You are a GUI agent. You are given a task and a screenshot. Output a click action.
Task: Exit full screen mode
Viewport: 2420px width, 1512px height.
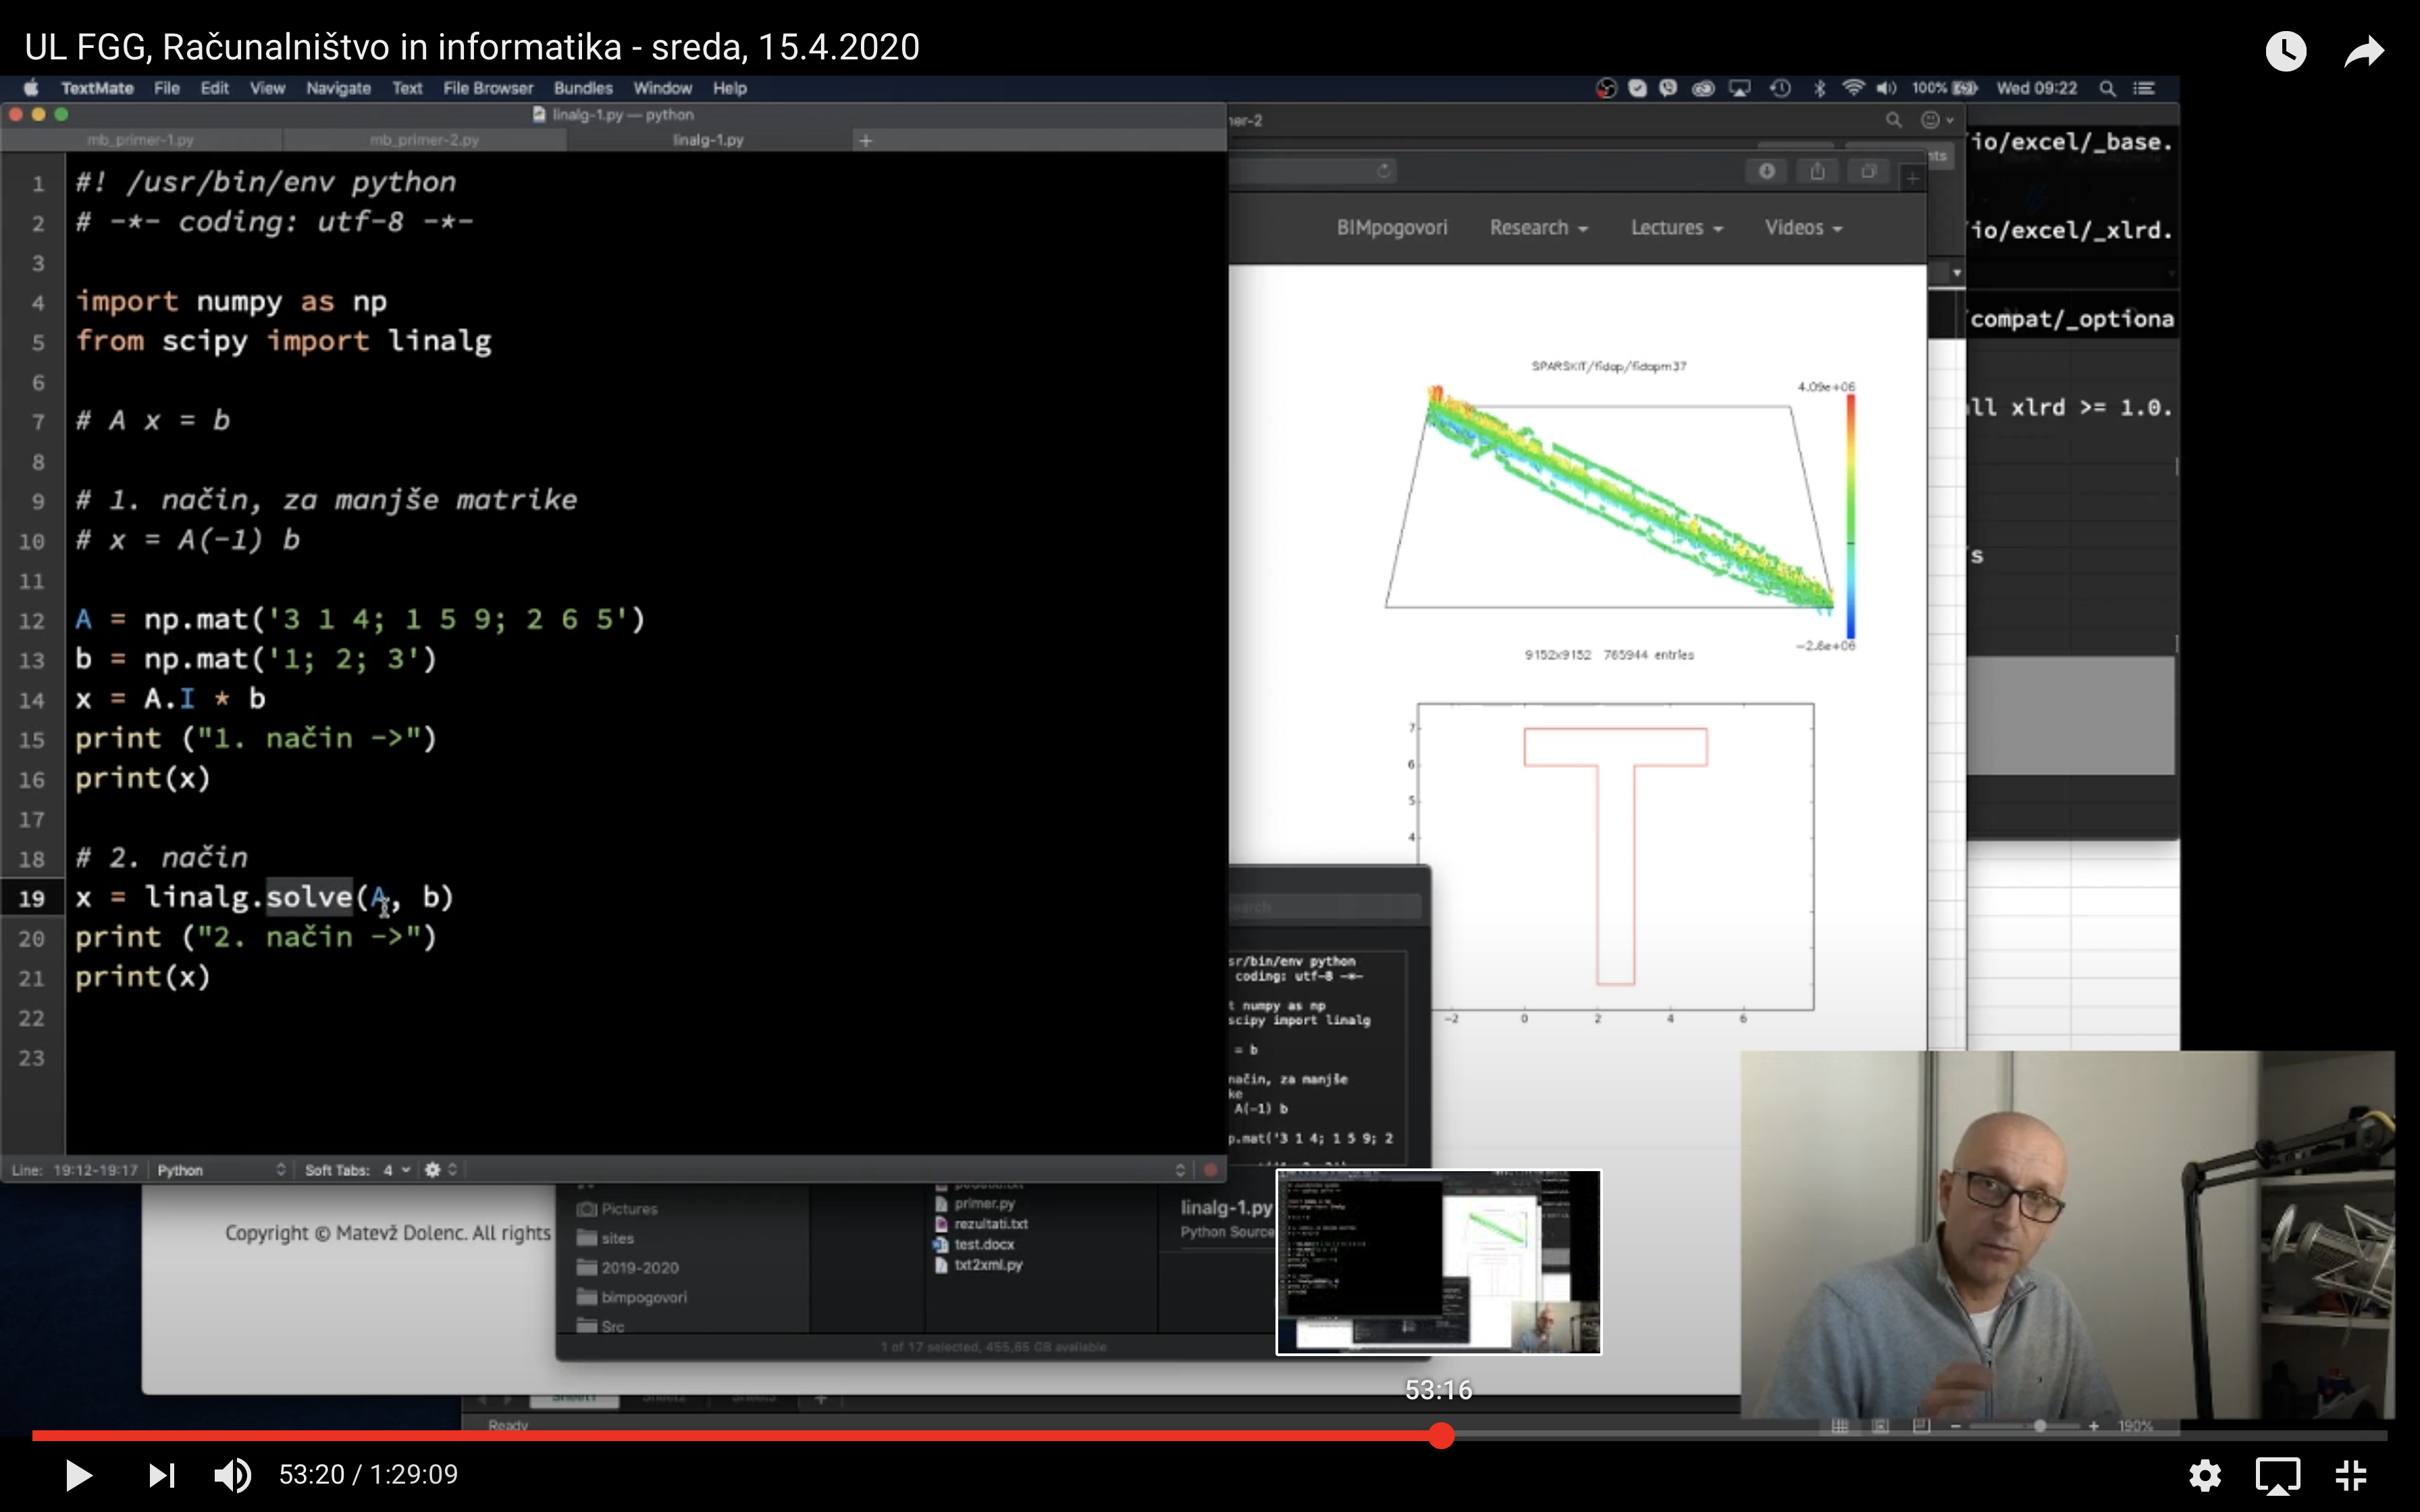(x=2351, y=1475)
